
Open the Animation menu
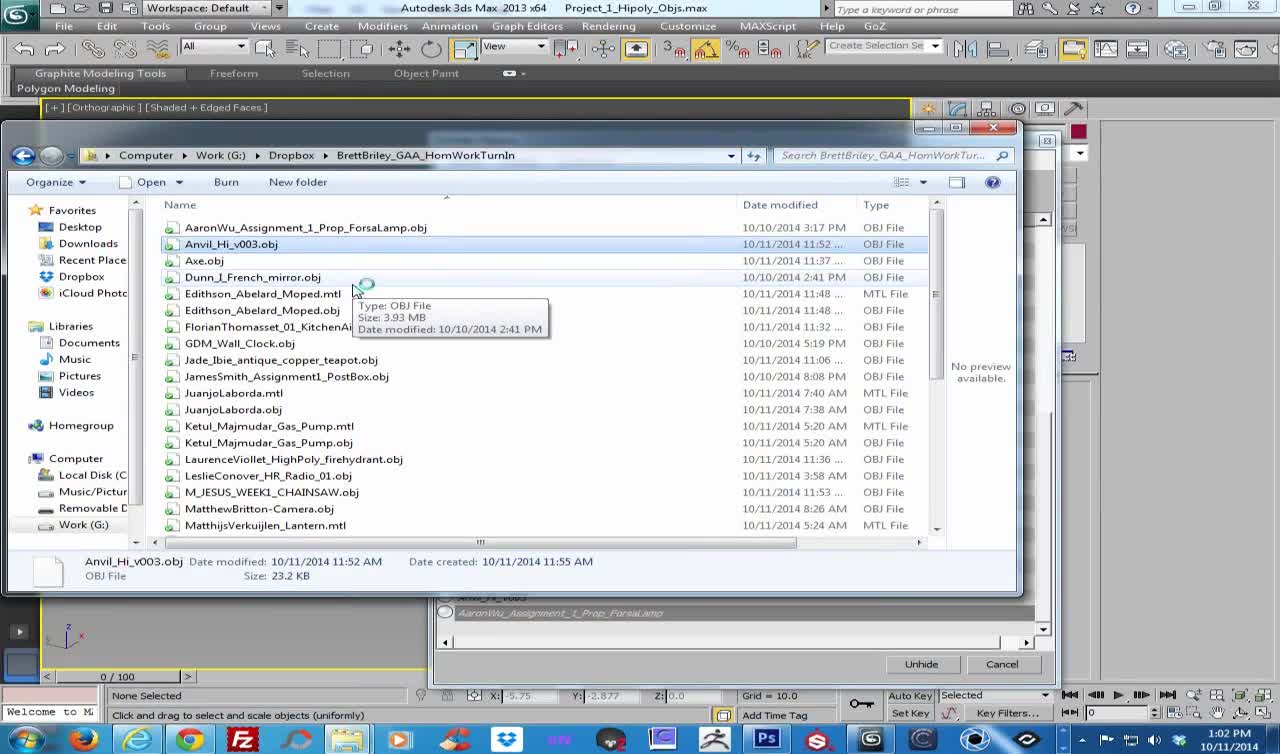coord(449,26)
